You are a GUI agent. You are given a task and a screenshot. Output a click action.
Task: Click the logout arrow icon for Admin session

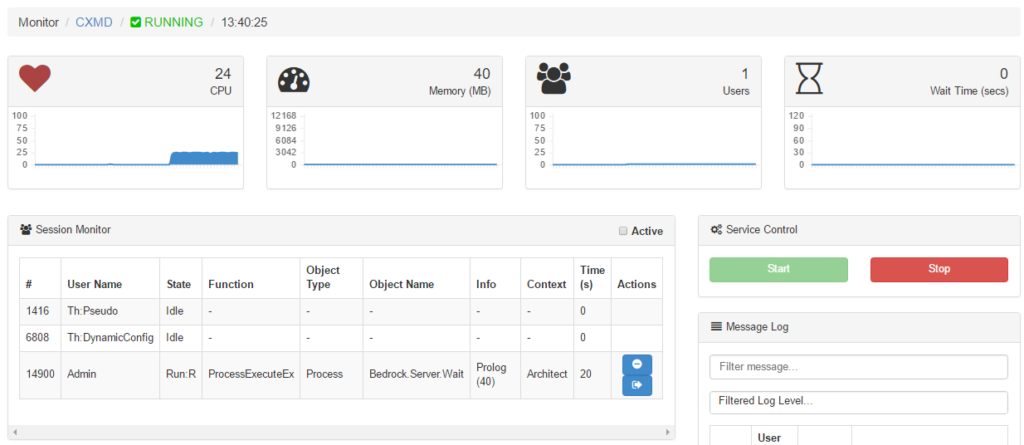click(637, 384)
